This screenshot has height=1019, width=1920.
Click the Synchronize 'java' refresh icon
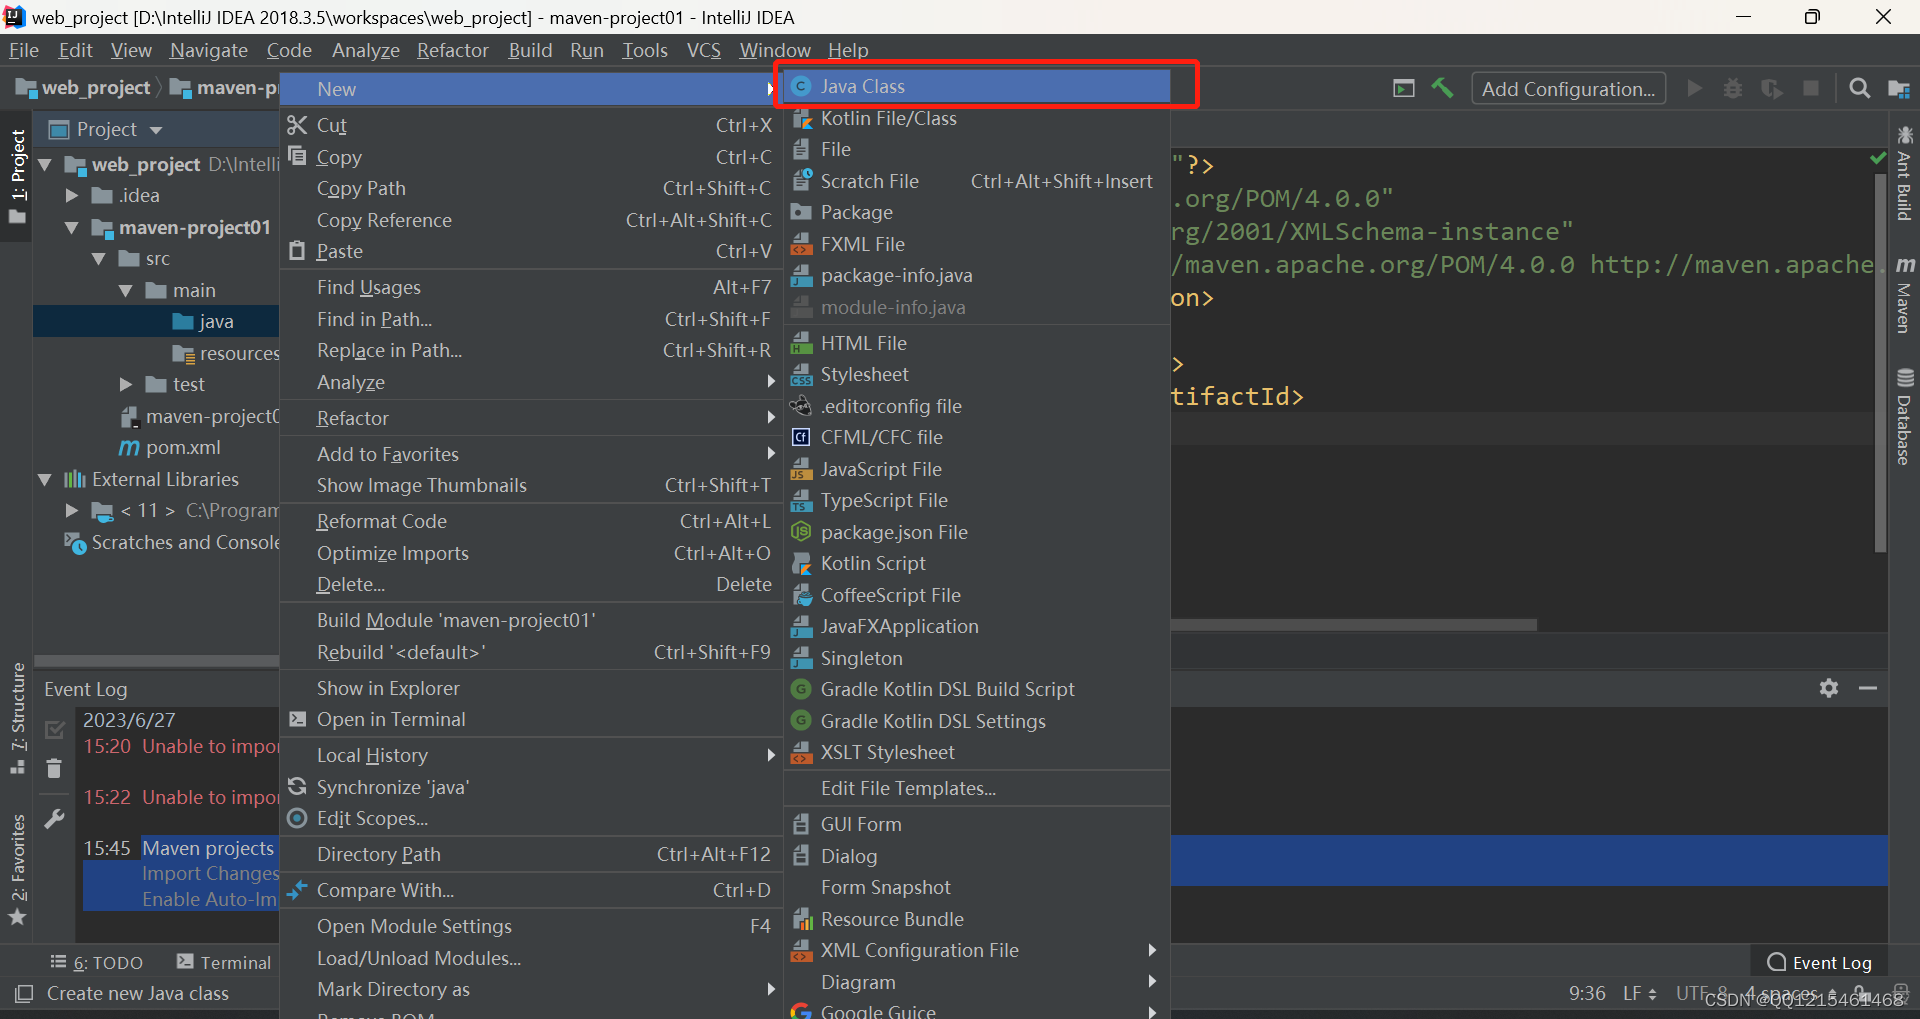pos(297,787)
